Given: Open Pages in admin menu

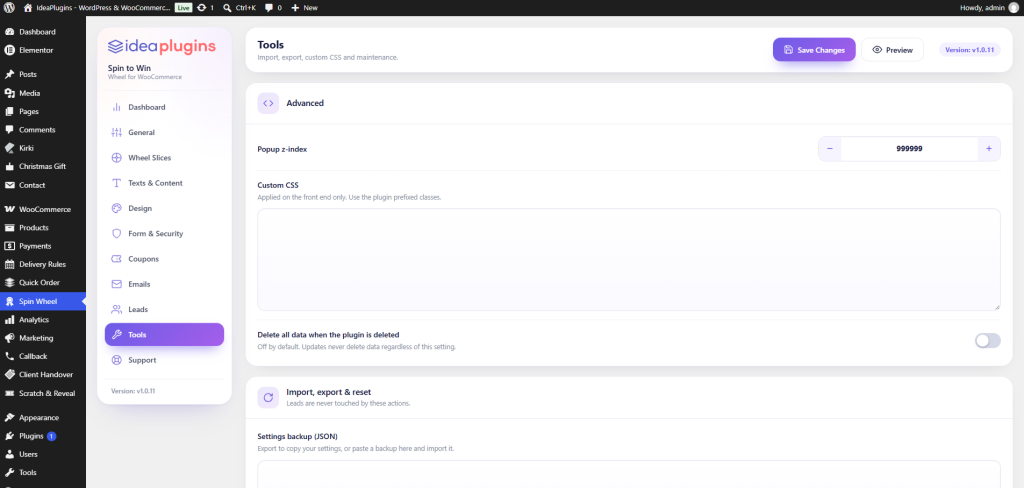Looking at the screenshot, I should [x=42, y=111].
